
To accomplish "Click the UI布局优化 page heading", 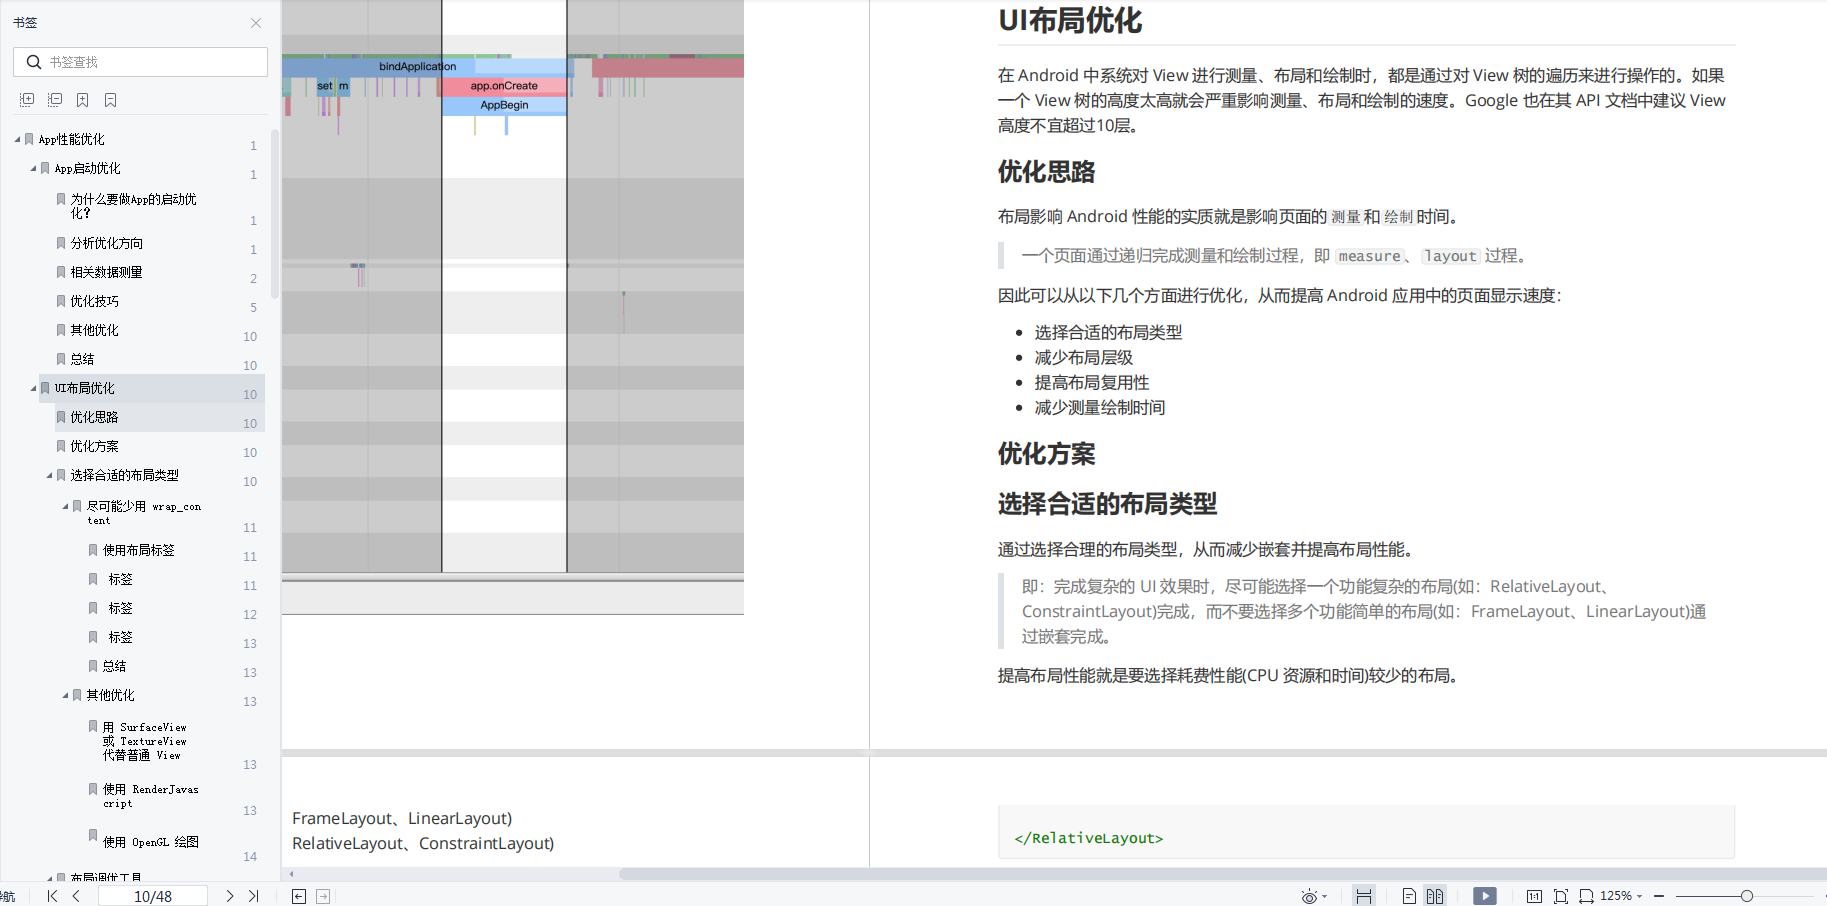I will click(x=1070, y=20).
